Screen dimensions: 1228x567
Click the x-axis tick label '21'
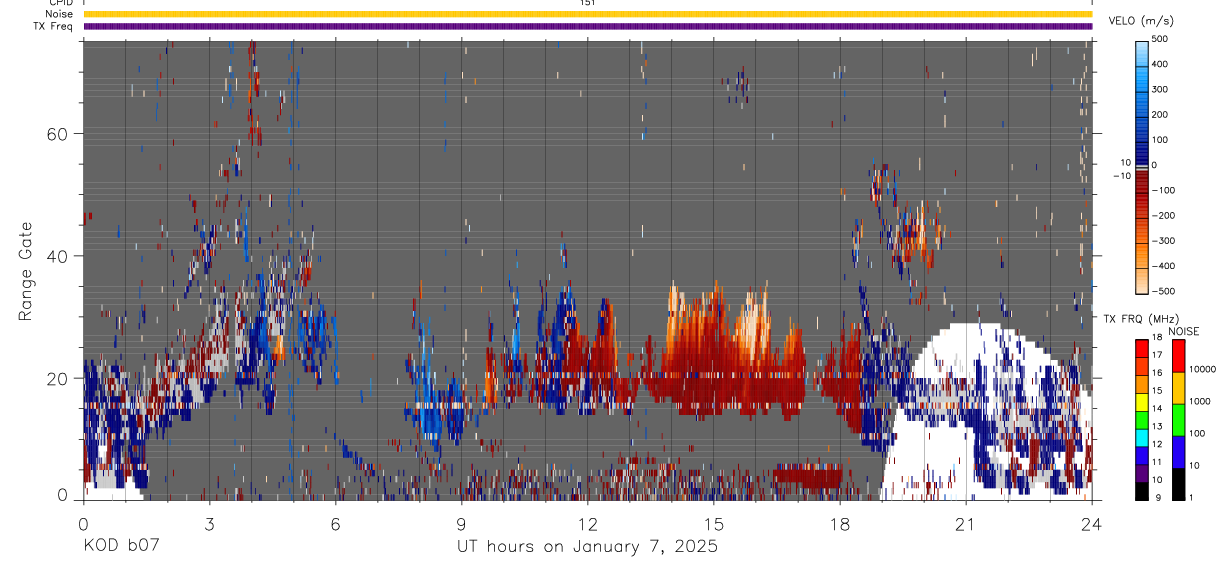coord(966,524)
